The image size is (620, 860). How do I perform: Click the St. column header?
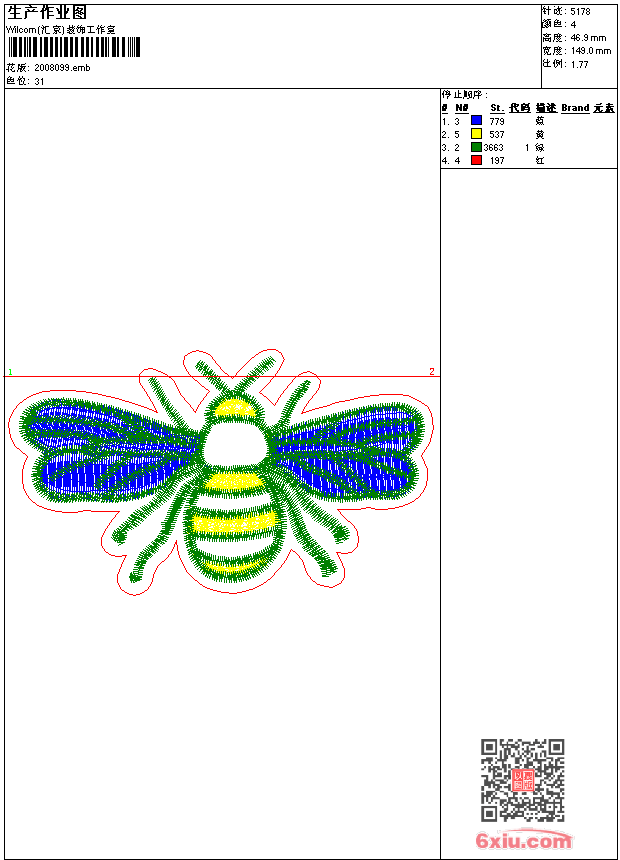pyautogui.click(x=497, y=108)
